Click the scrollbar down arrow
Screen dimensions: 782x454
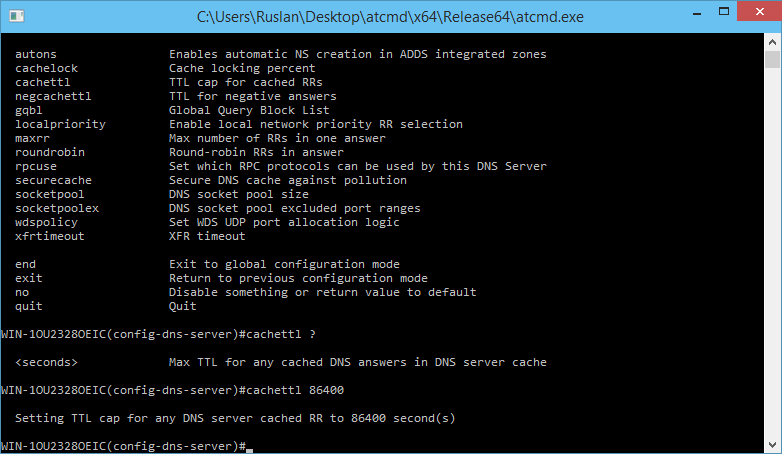click(x=773, y=444)
